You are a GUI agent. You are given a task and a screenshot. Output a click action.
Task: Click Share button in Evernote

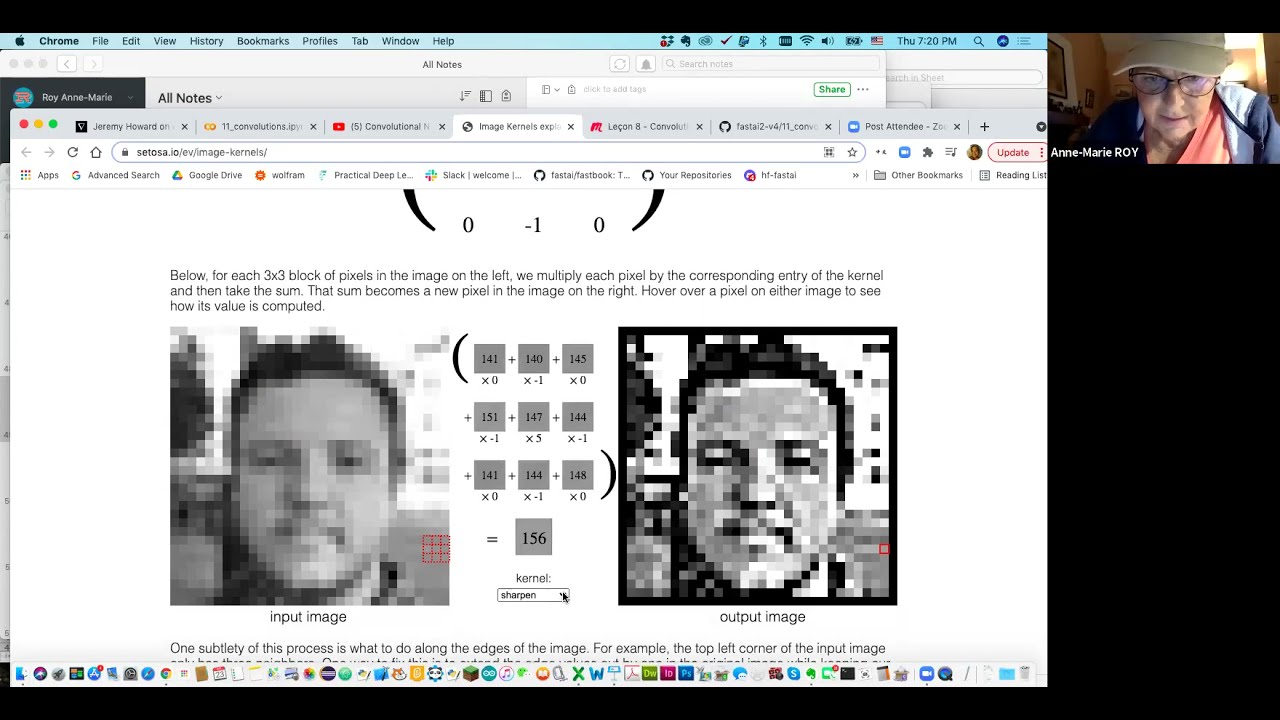tap(832, 89)
